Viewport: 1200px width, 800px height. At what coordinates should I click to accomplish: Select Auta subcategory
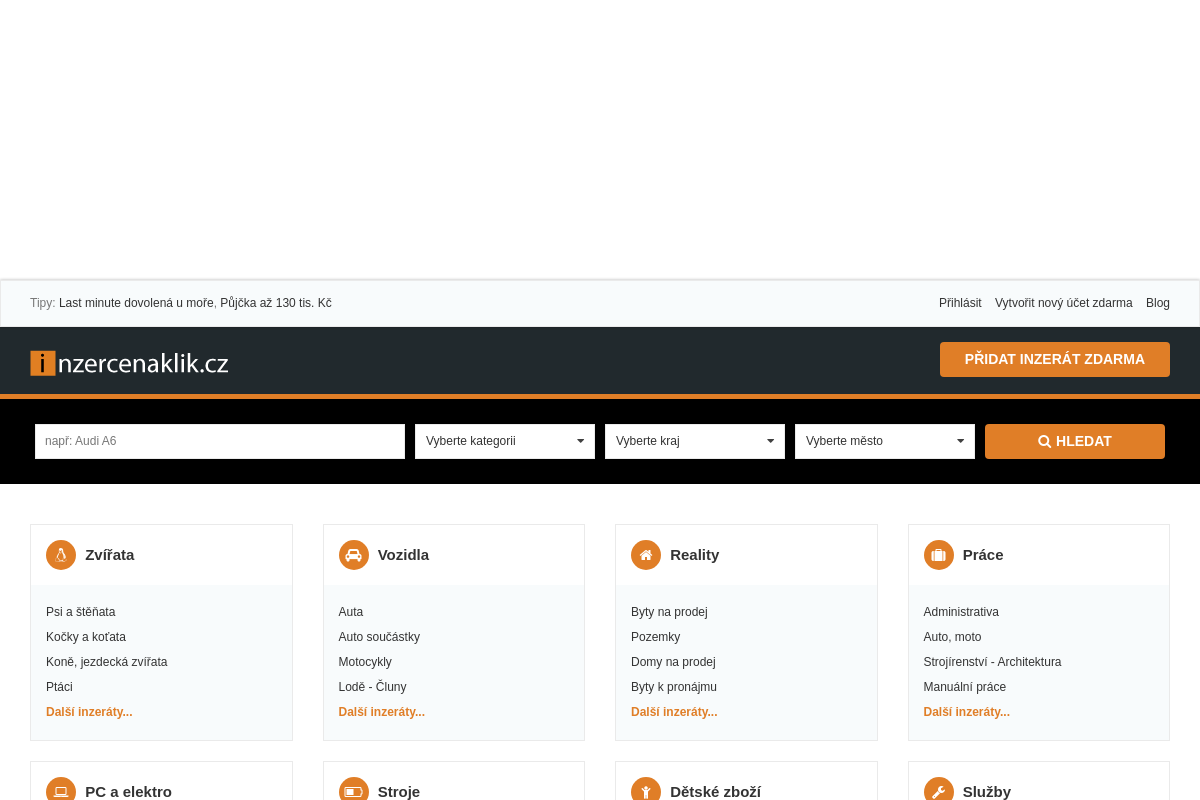[351, 612]
